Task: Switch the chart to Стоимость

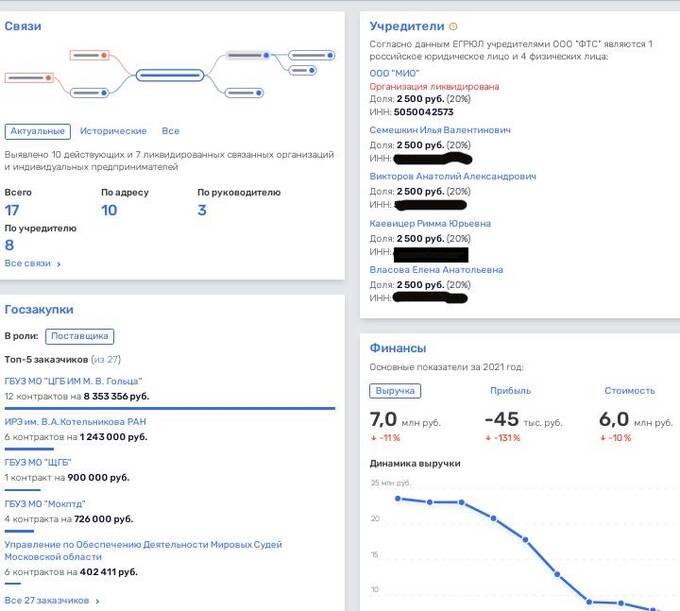Action: pyautogui.click(x=629, y=391)
